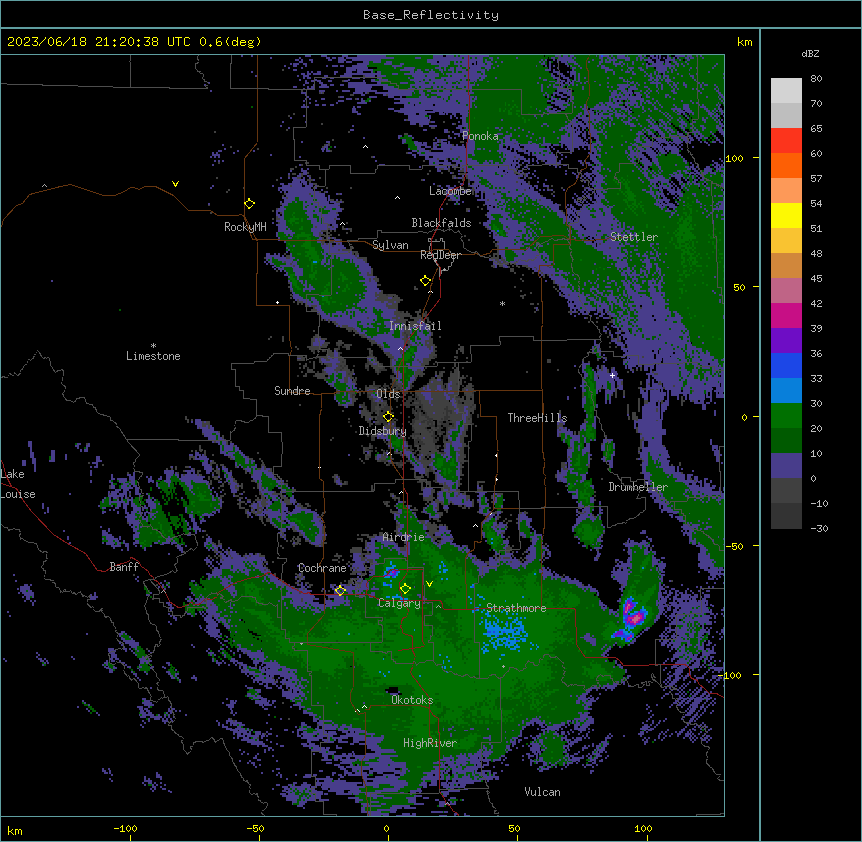Click the Calgary city label
This screenshot has height=842, width=862.
click(399, 603)
